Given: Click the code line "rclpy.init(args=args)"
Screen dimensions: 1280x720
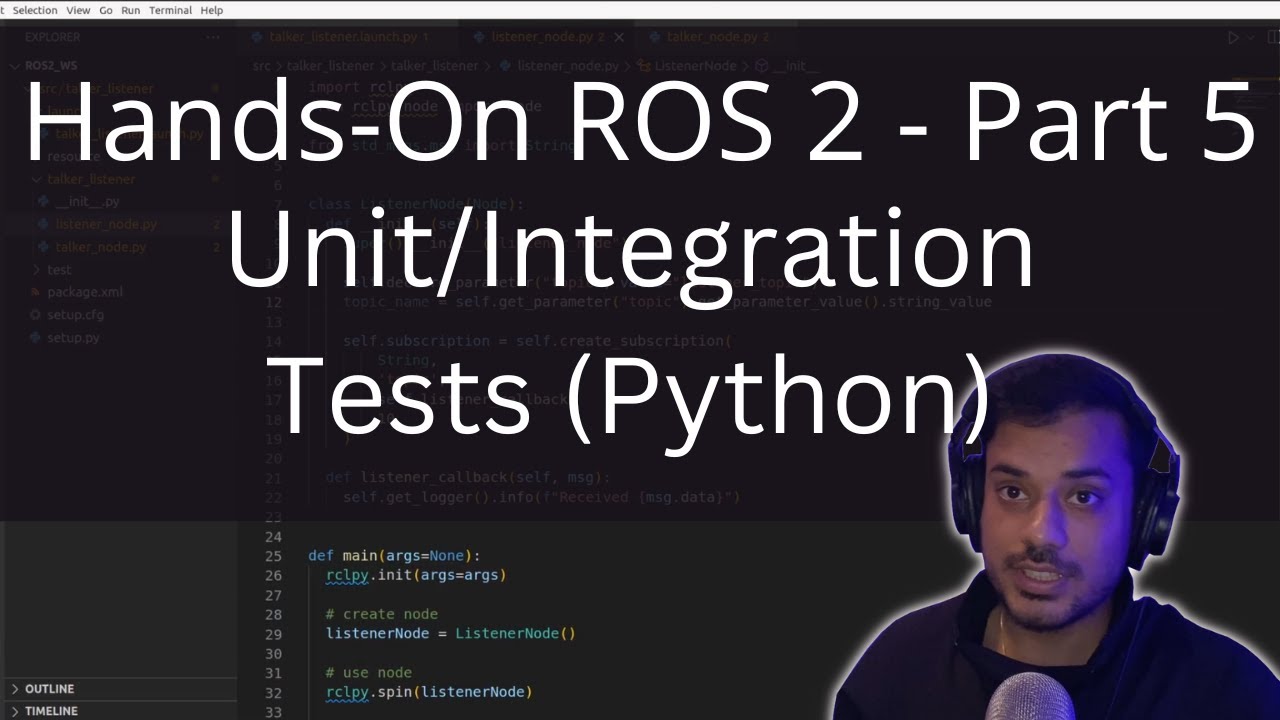Looking at the screenshot, I should pyautogui.click(x=416, y=575).
